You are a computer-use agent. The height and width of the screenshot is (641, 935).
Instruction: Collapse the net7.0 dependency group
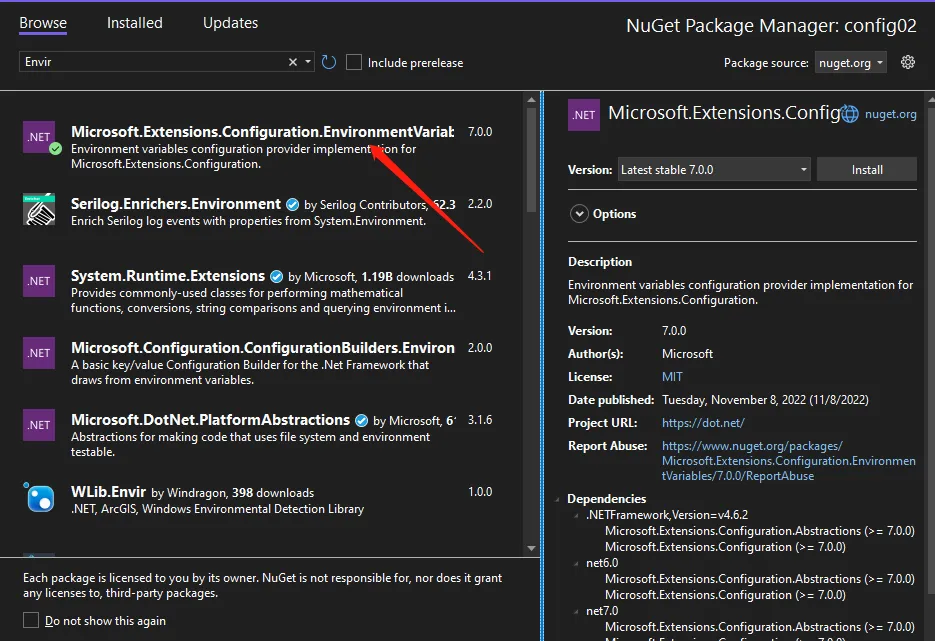pyautogui.click(x=576, y=611)
